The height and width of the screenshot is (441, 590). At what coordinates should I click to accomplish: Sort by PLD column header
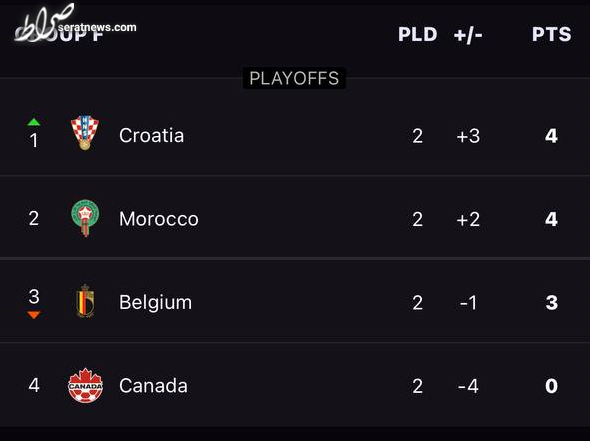[x=418, y=34]
